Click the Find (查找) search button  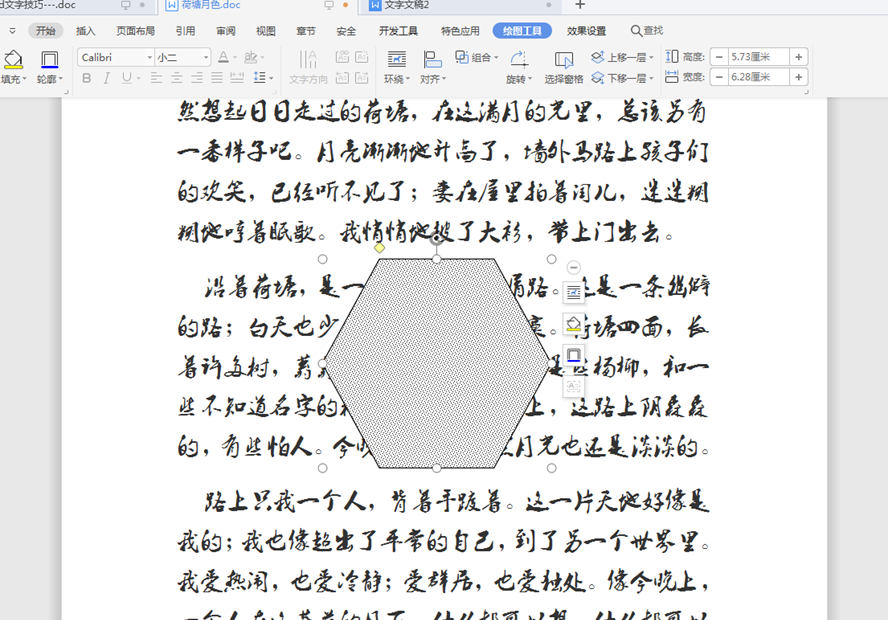tap(647, 31)
